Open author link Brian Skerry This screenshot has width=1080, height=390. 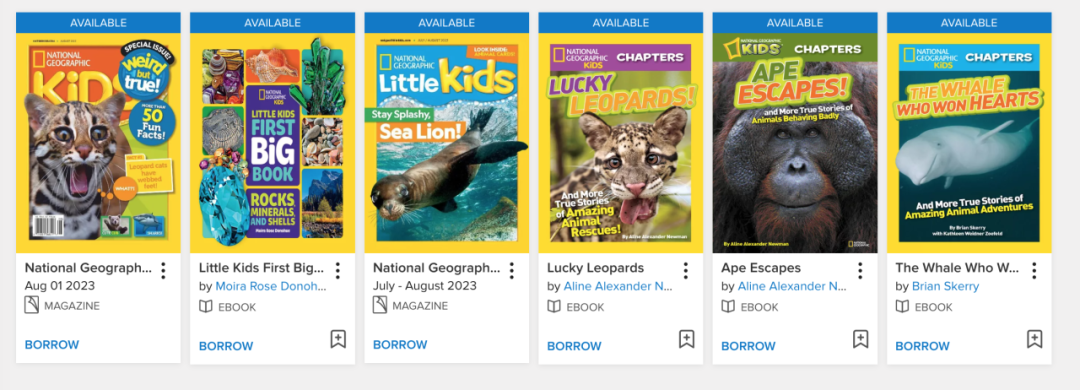pos(945,287)
